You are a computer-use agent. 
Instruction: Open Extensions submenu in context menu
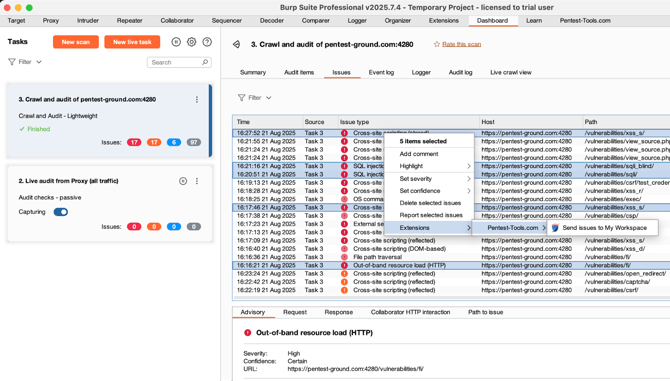point(429,228)
